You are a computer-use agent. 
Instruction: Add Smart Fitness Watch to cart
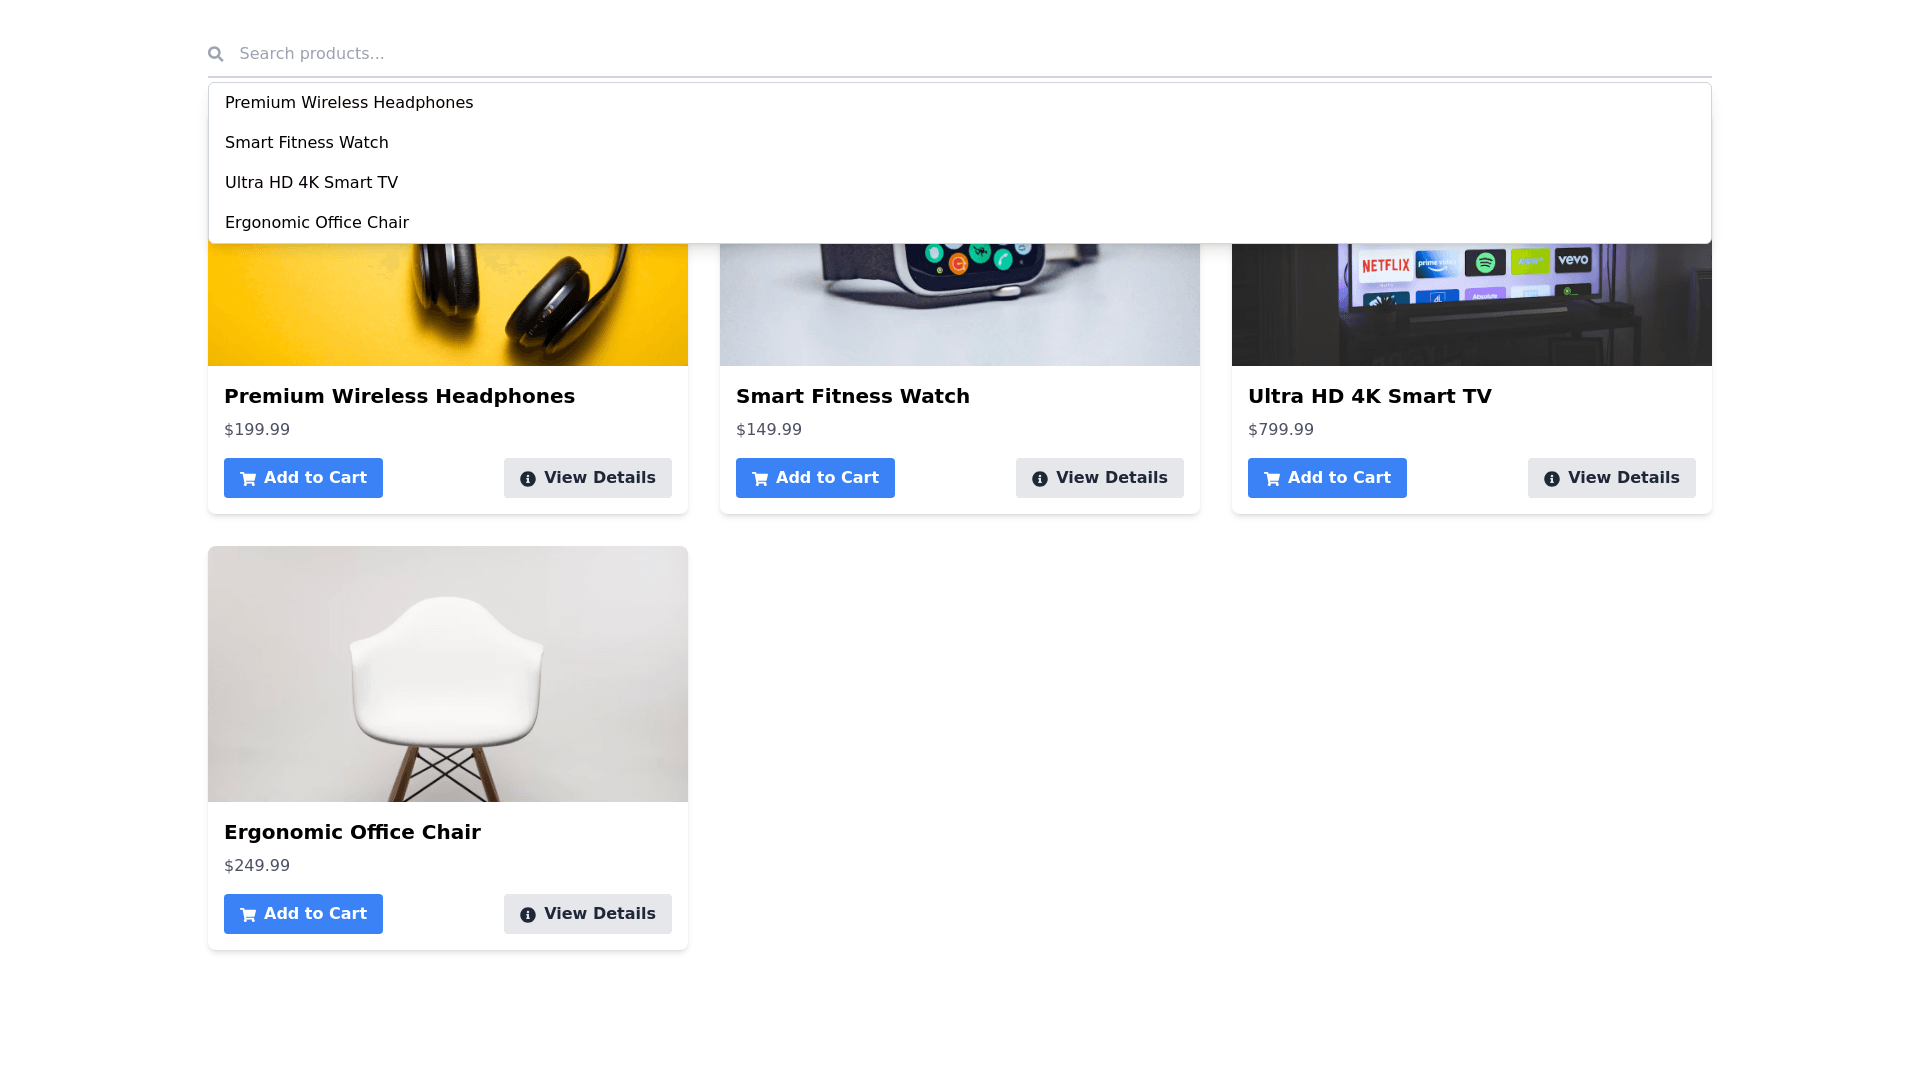coord(815,478)
